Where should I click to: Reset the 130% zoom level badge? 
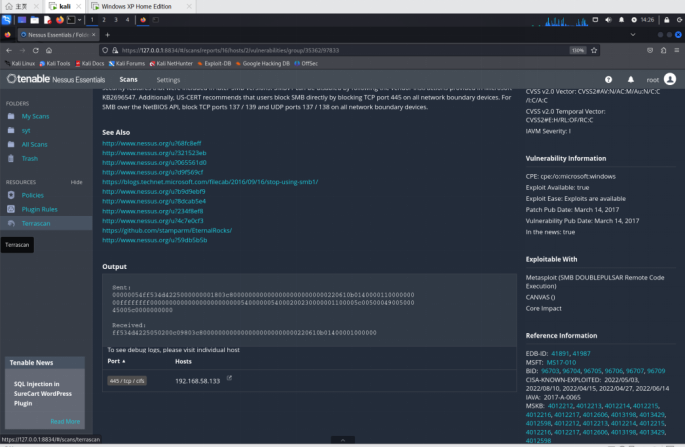(x=578, y=50)
